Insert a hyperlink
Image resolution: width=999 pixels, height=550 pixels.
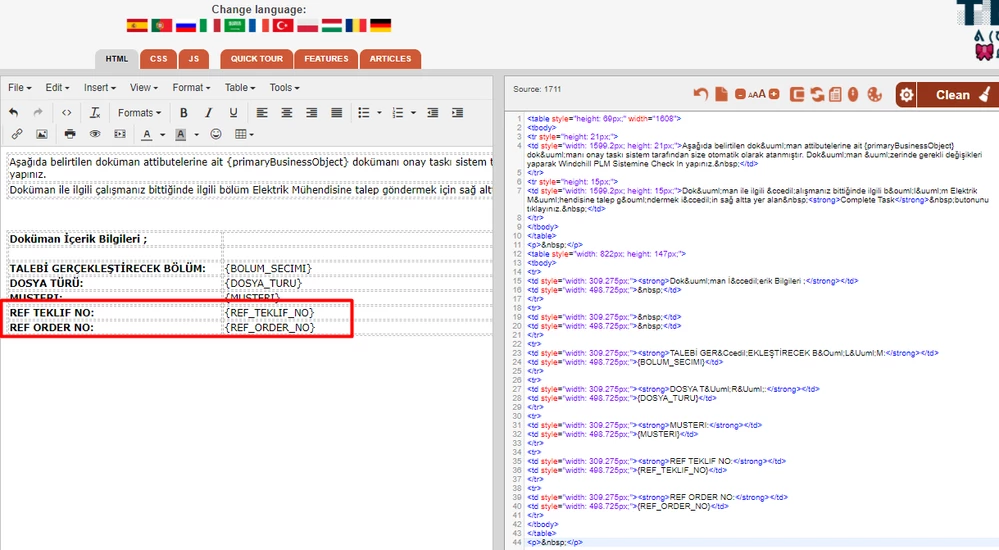pos(17,134)
